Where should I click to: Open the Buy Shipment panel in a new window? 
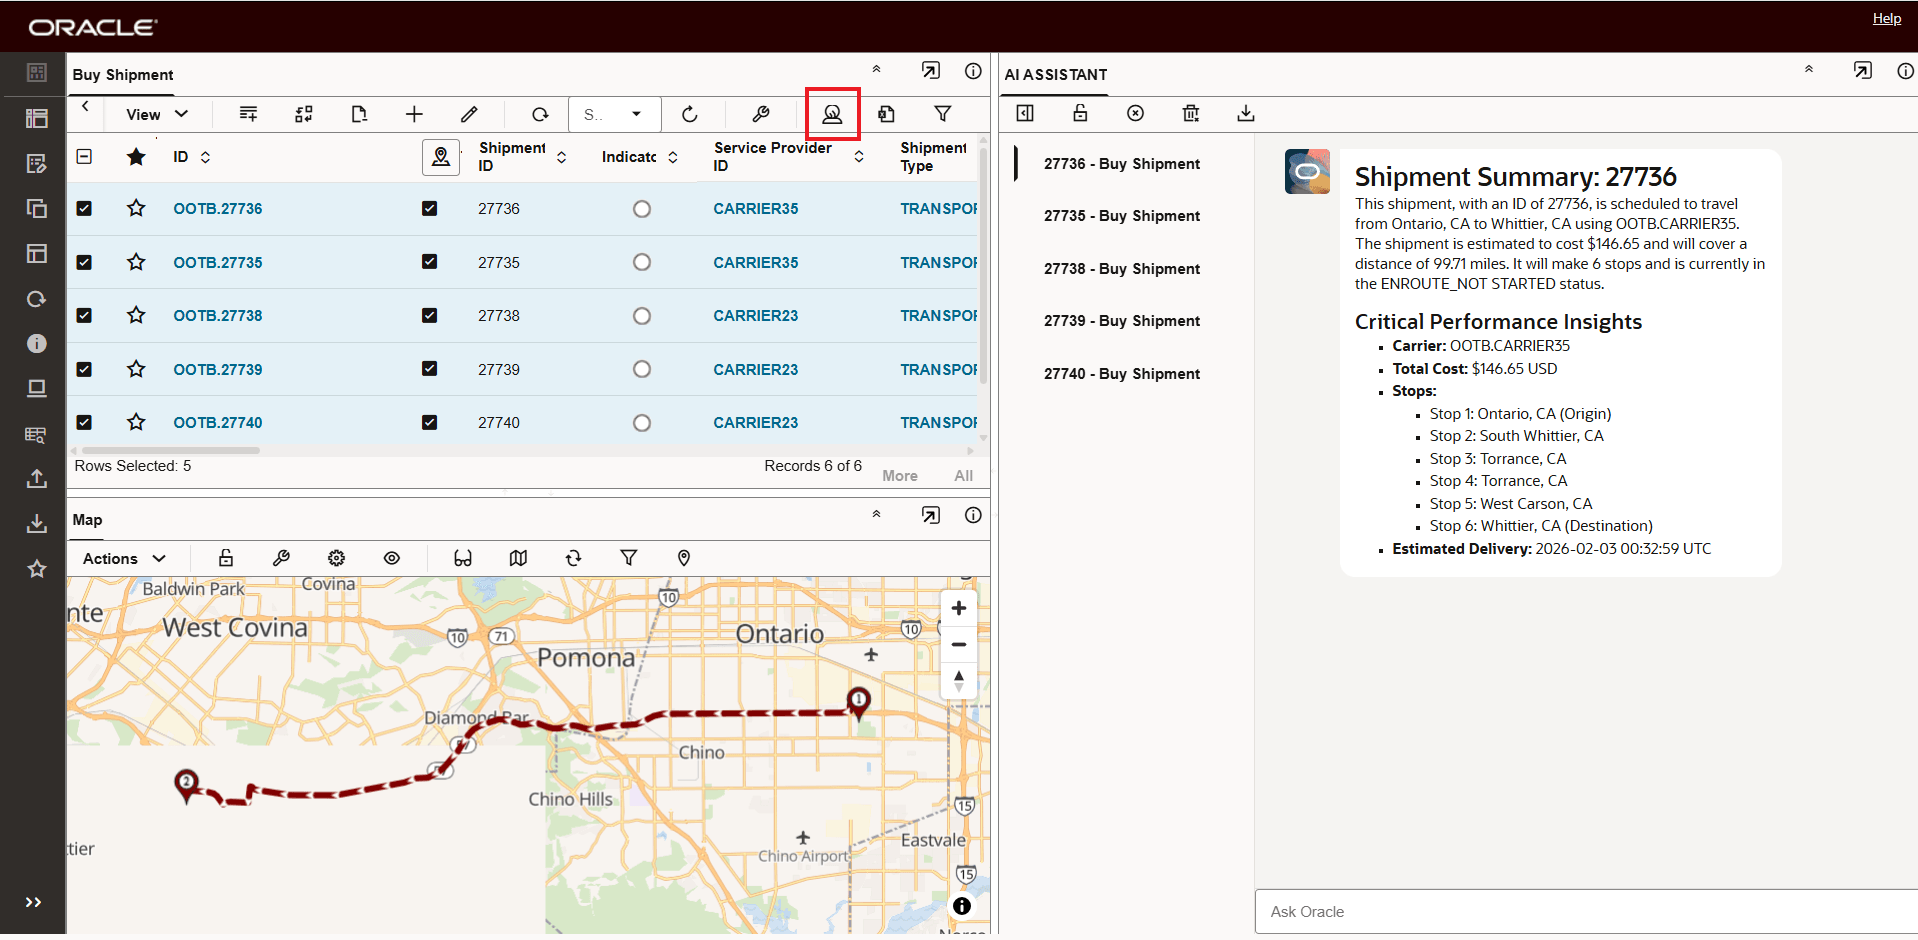pos(931,71)
